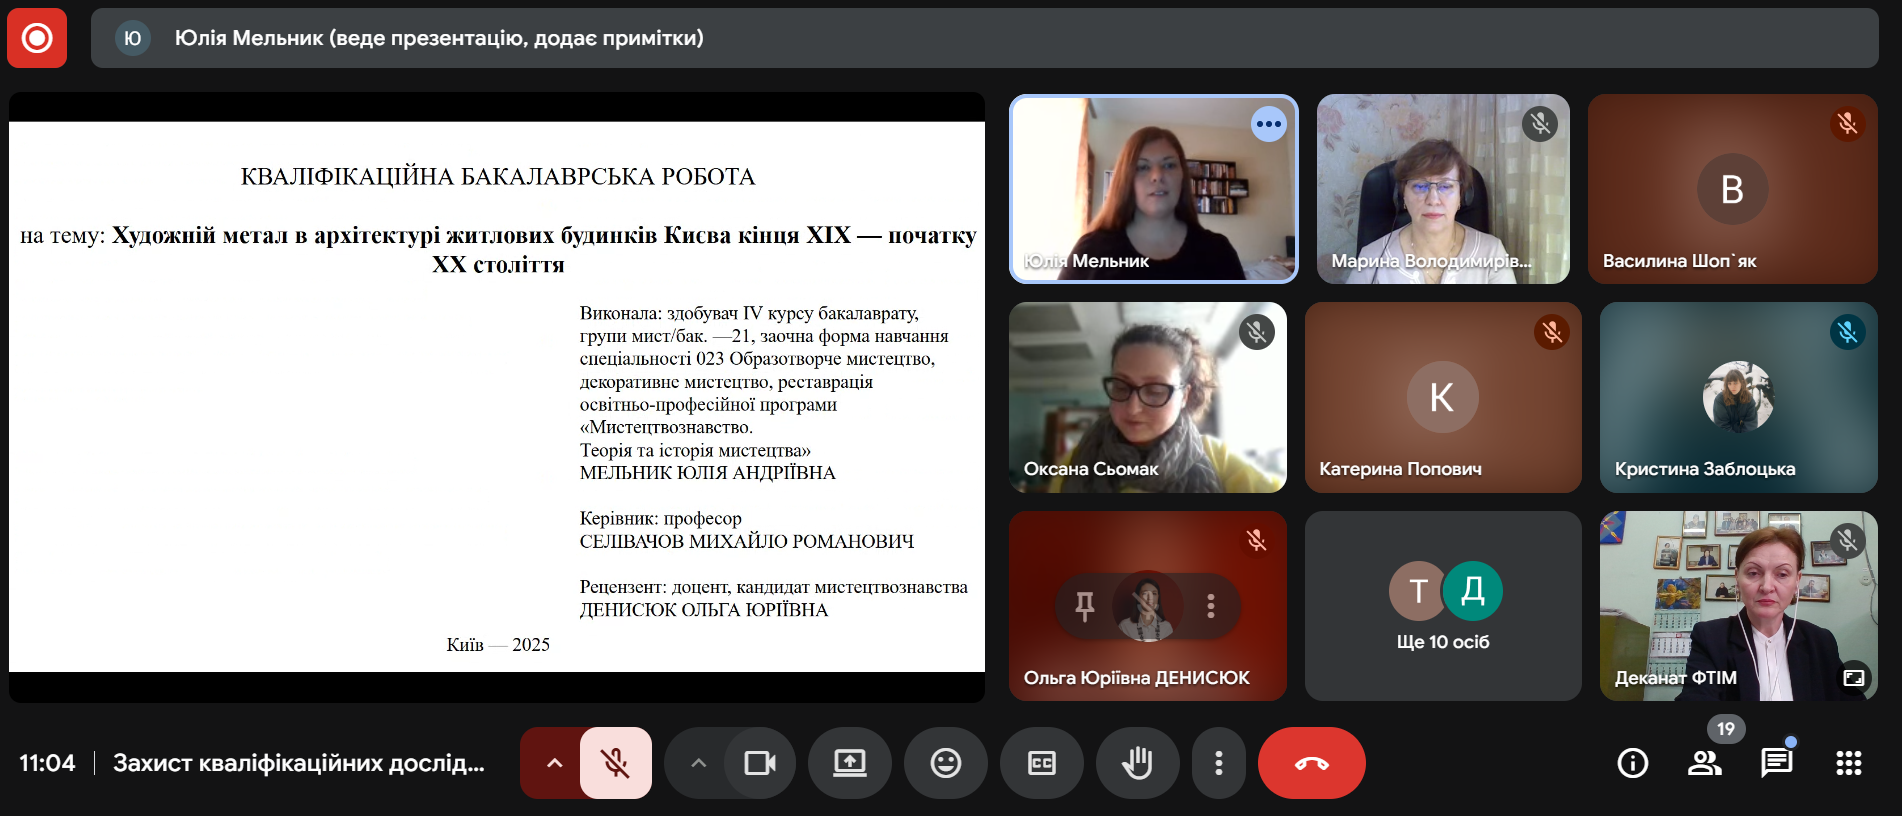The width and height of the screenshot is (1902, 816).
Task: Open options on Юлія Мельник tile
Action: coord(1268,124)
